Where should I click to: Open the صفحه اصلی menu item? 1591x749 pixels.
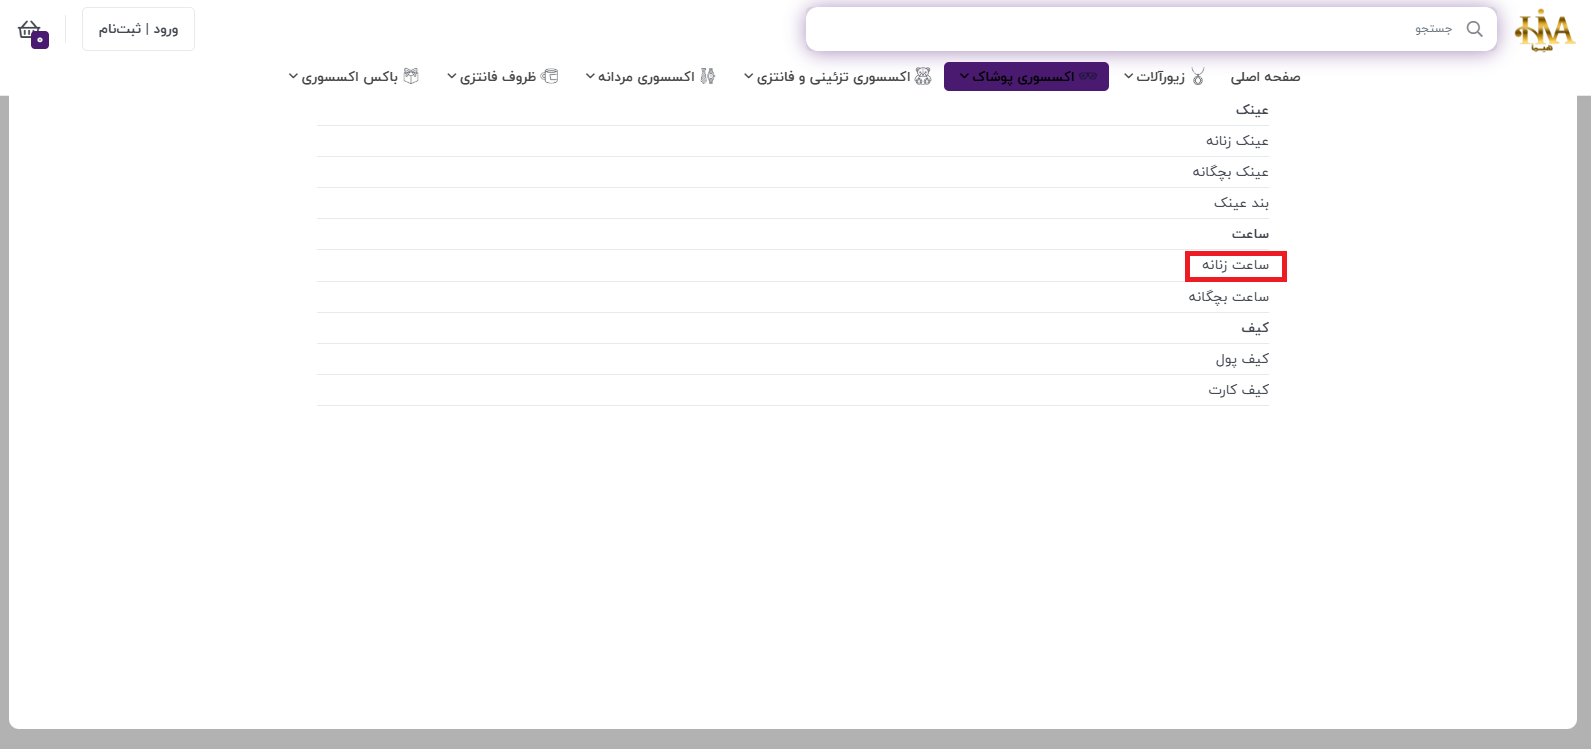coord(1265,77)
